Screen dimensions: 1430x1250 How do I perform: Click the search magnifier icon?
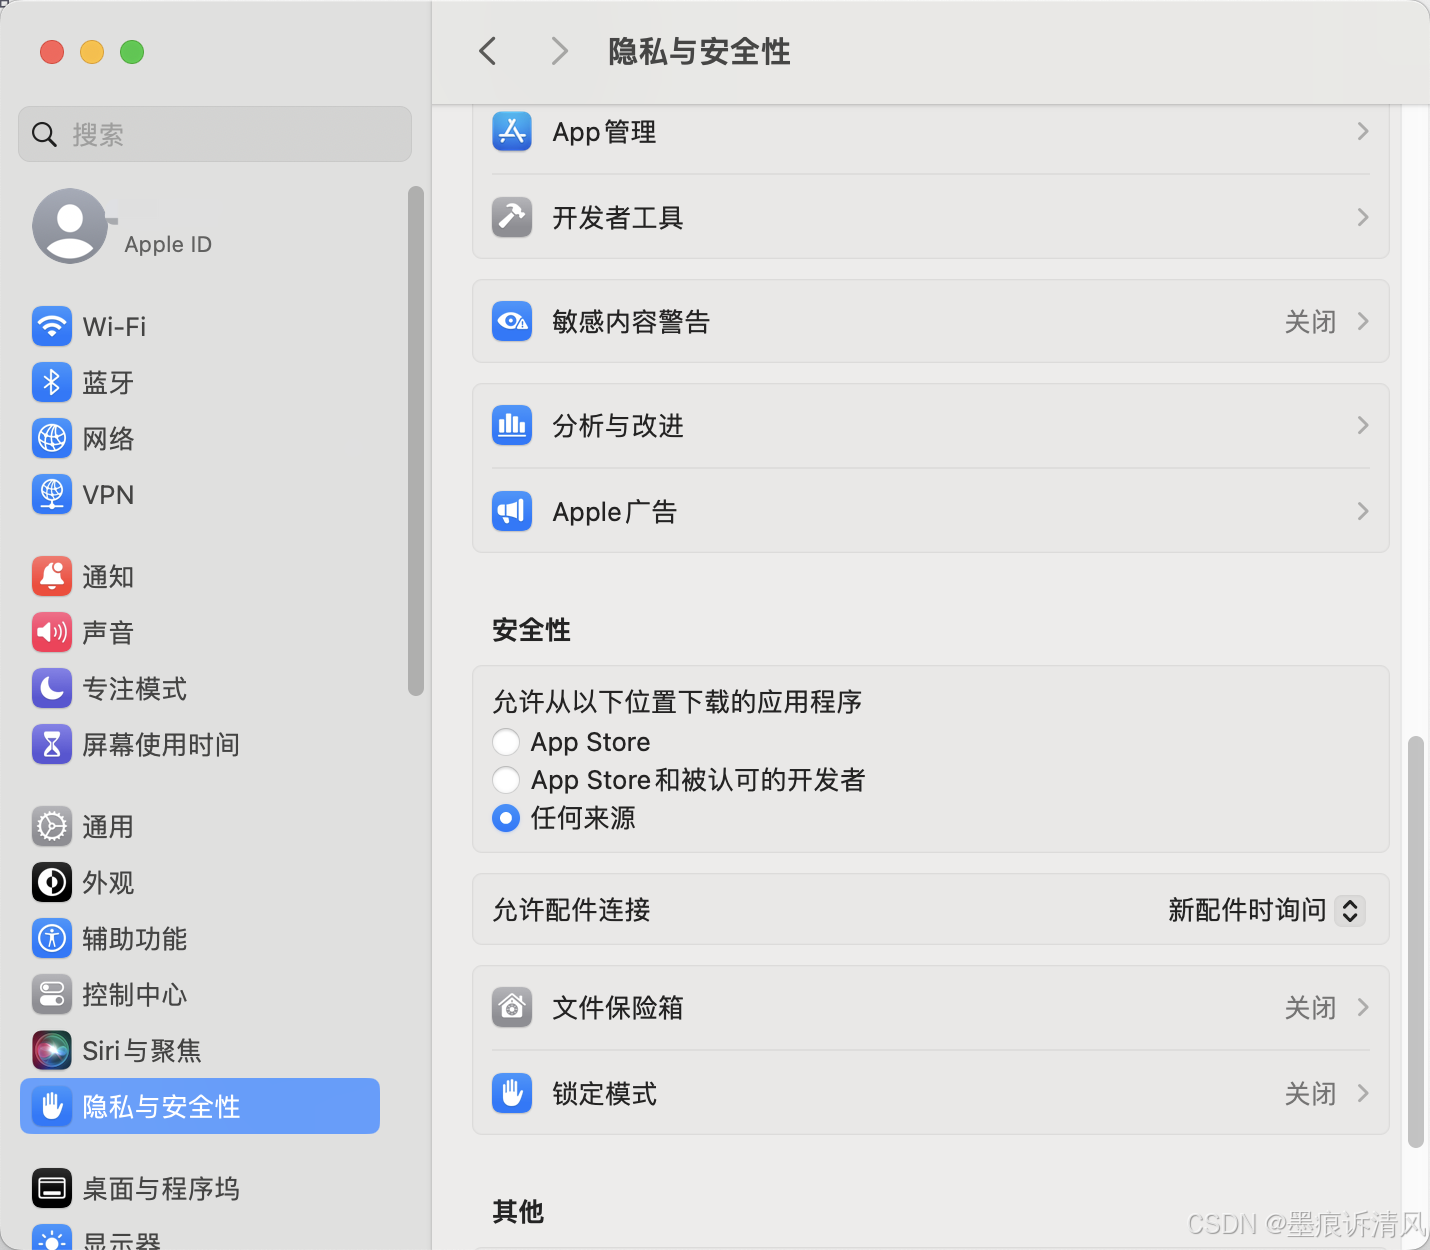coord(44,134)
